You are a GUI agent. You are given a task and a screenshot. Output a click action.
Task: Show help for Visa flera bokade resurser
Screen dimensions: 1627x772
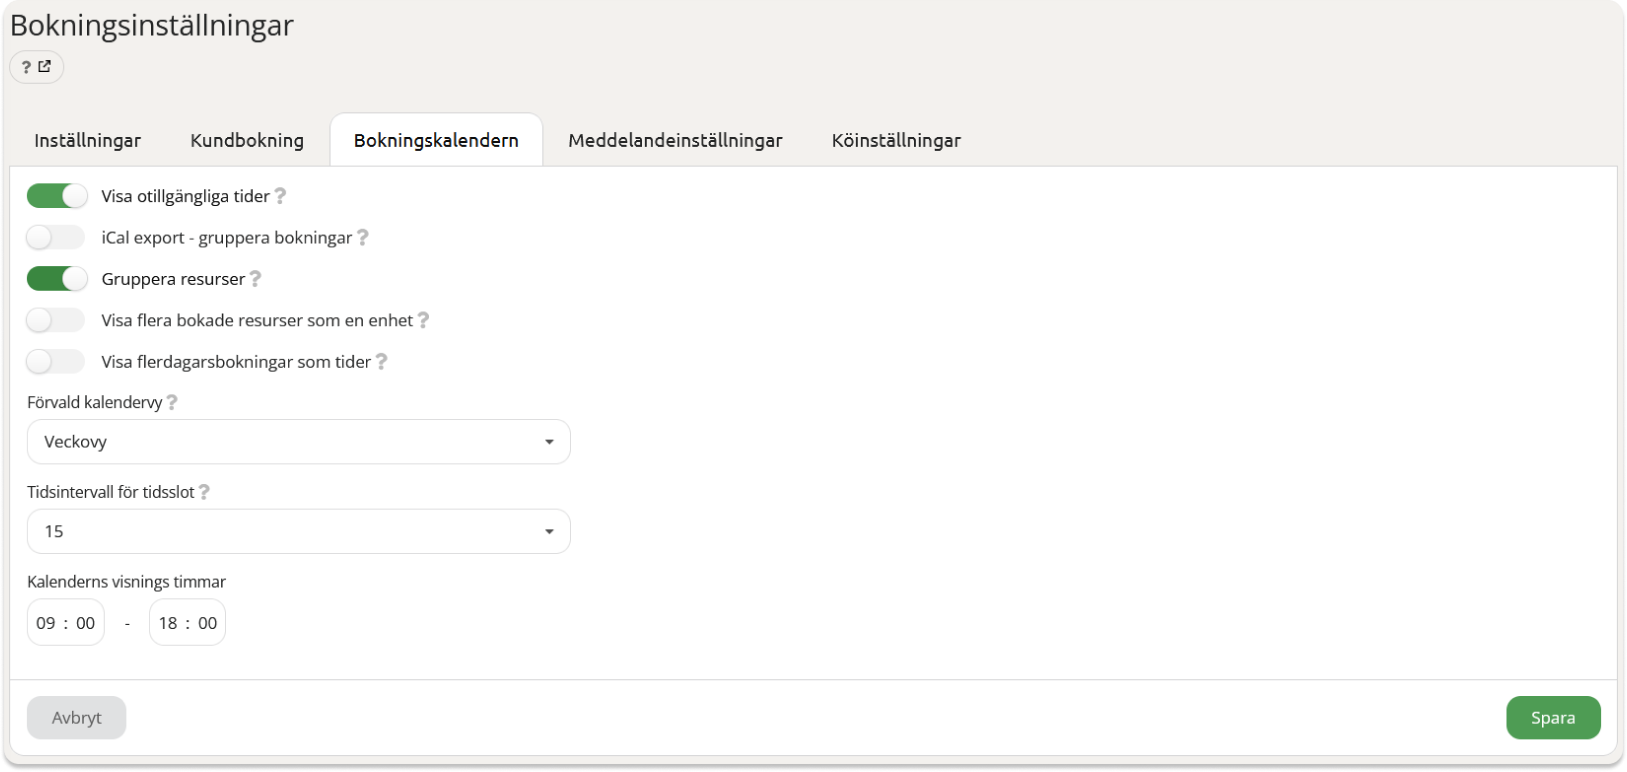(423, 320)
